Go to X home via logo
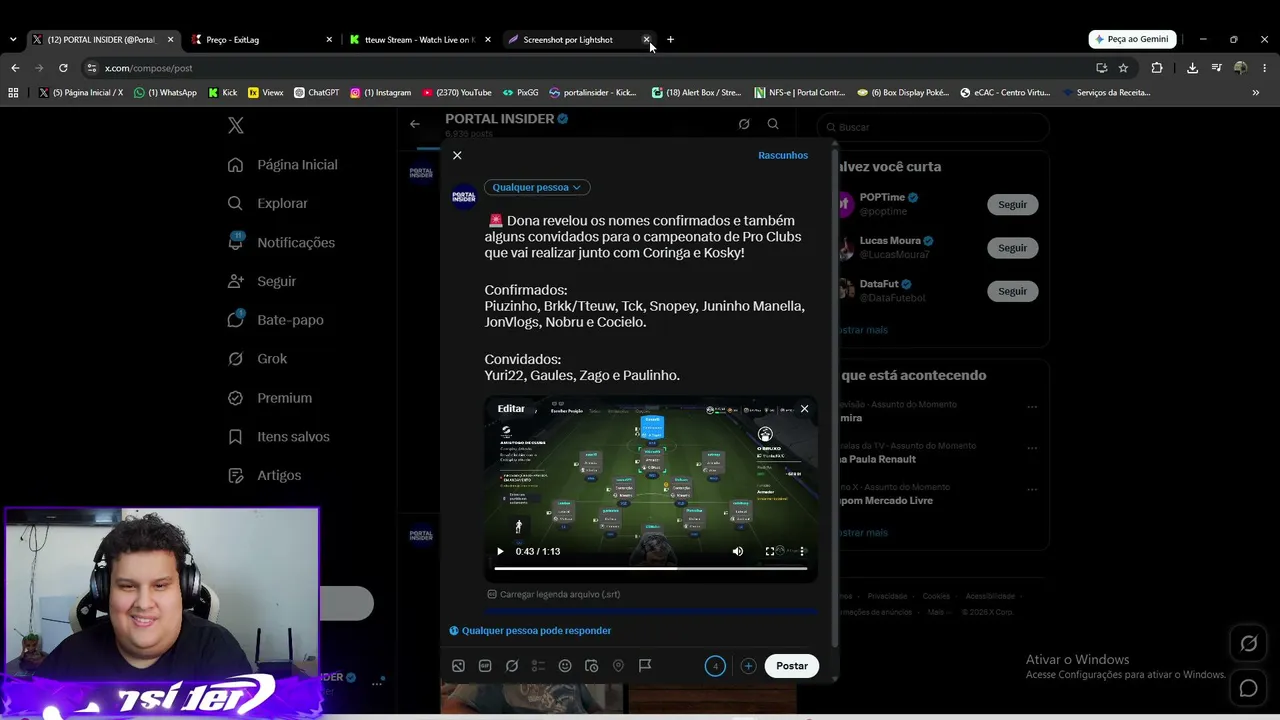 236,125
